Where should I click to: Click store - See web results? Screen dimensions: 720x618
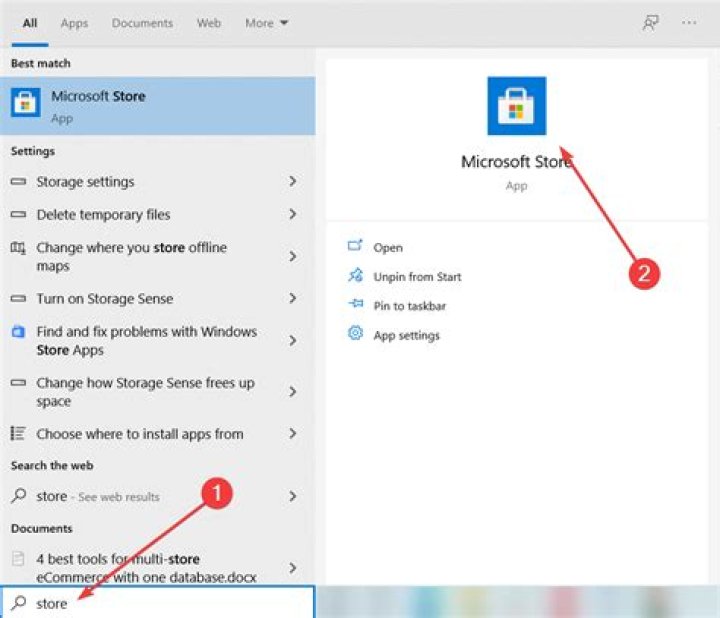[x=158, y=496]
